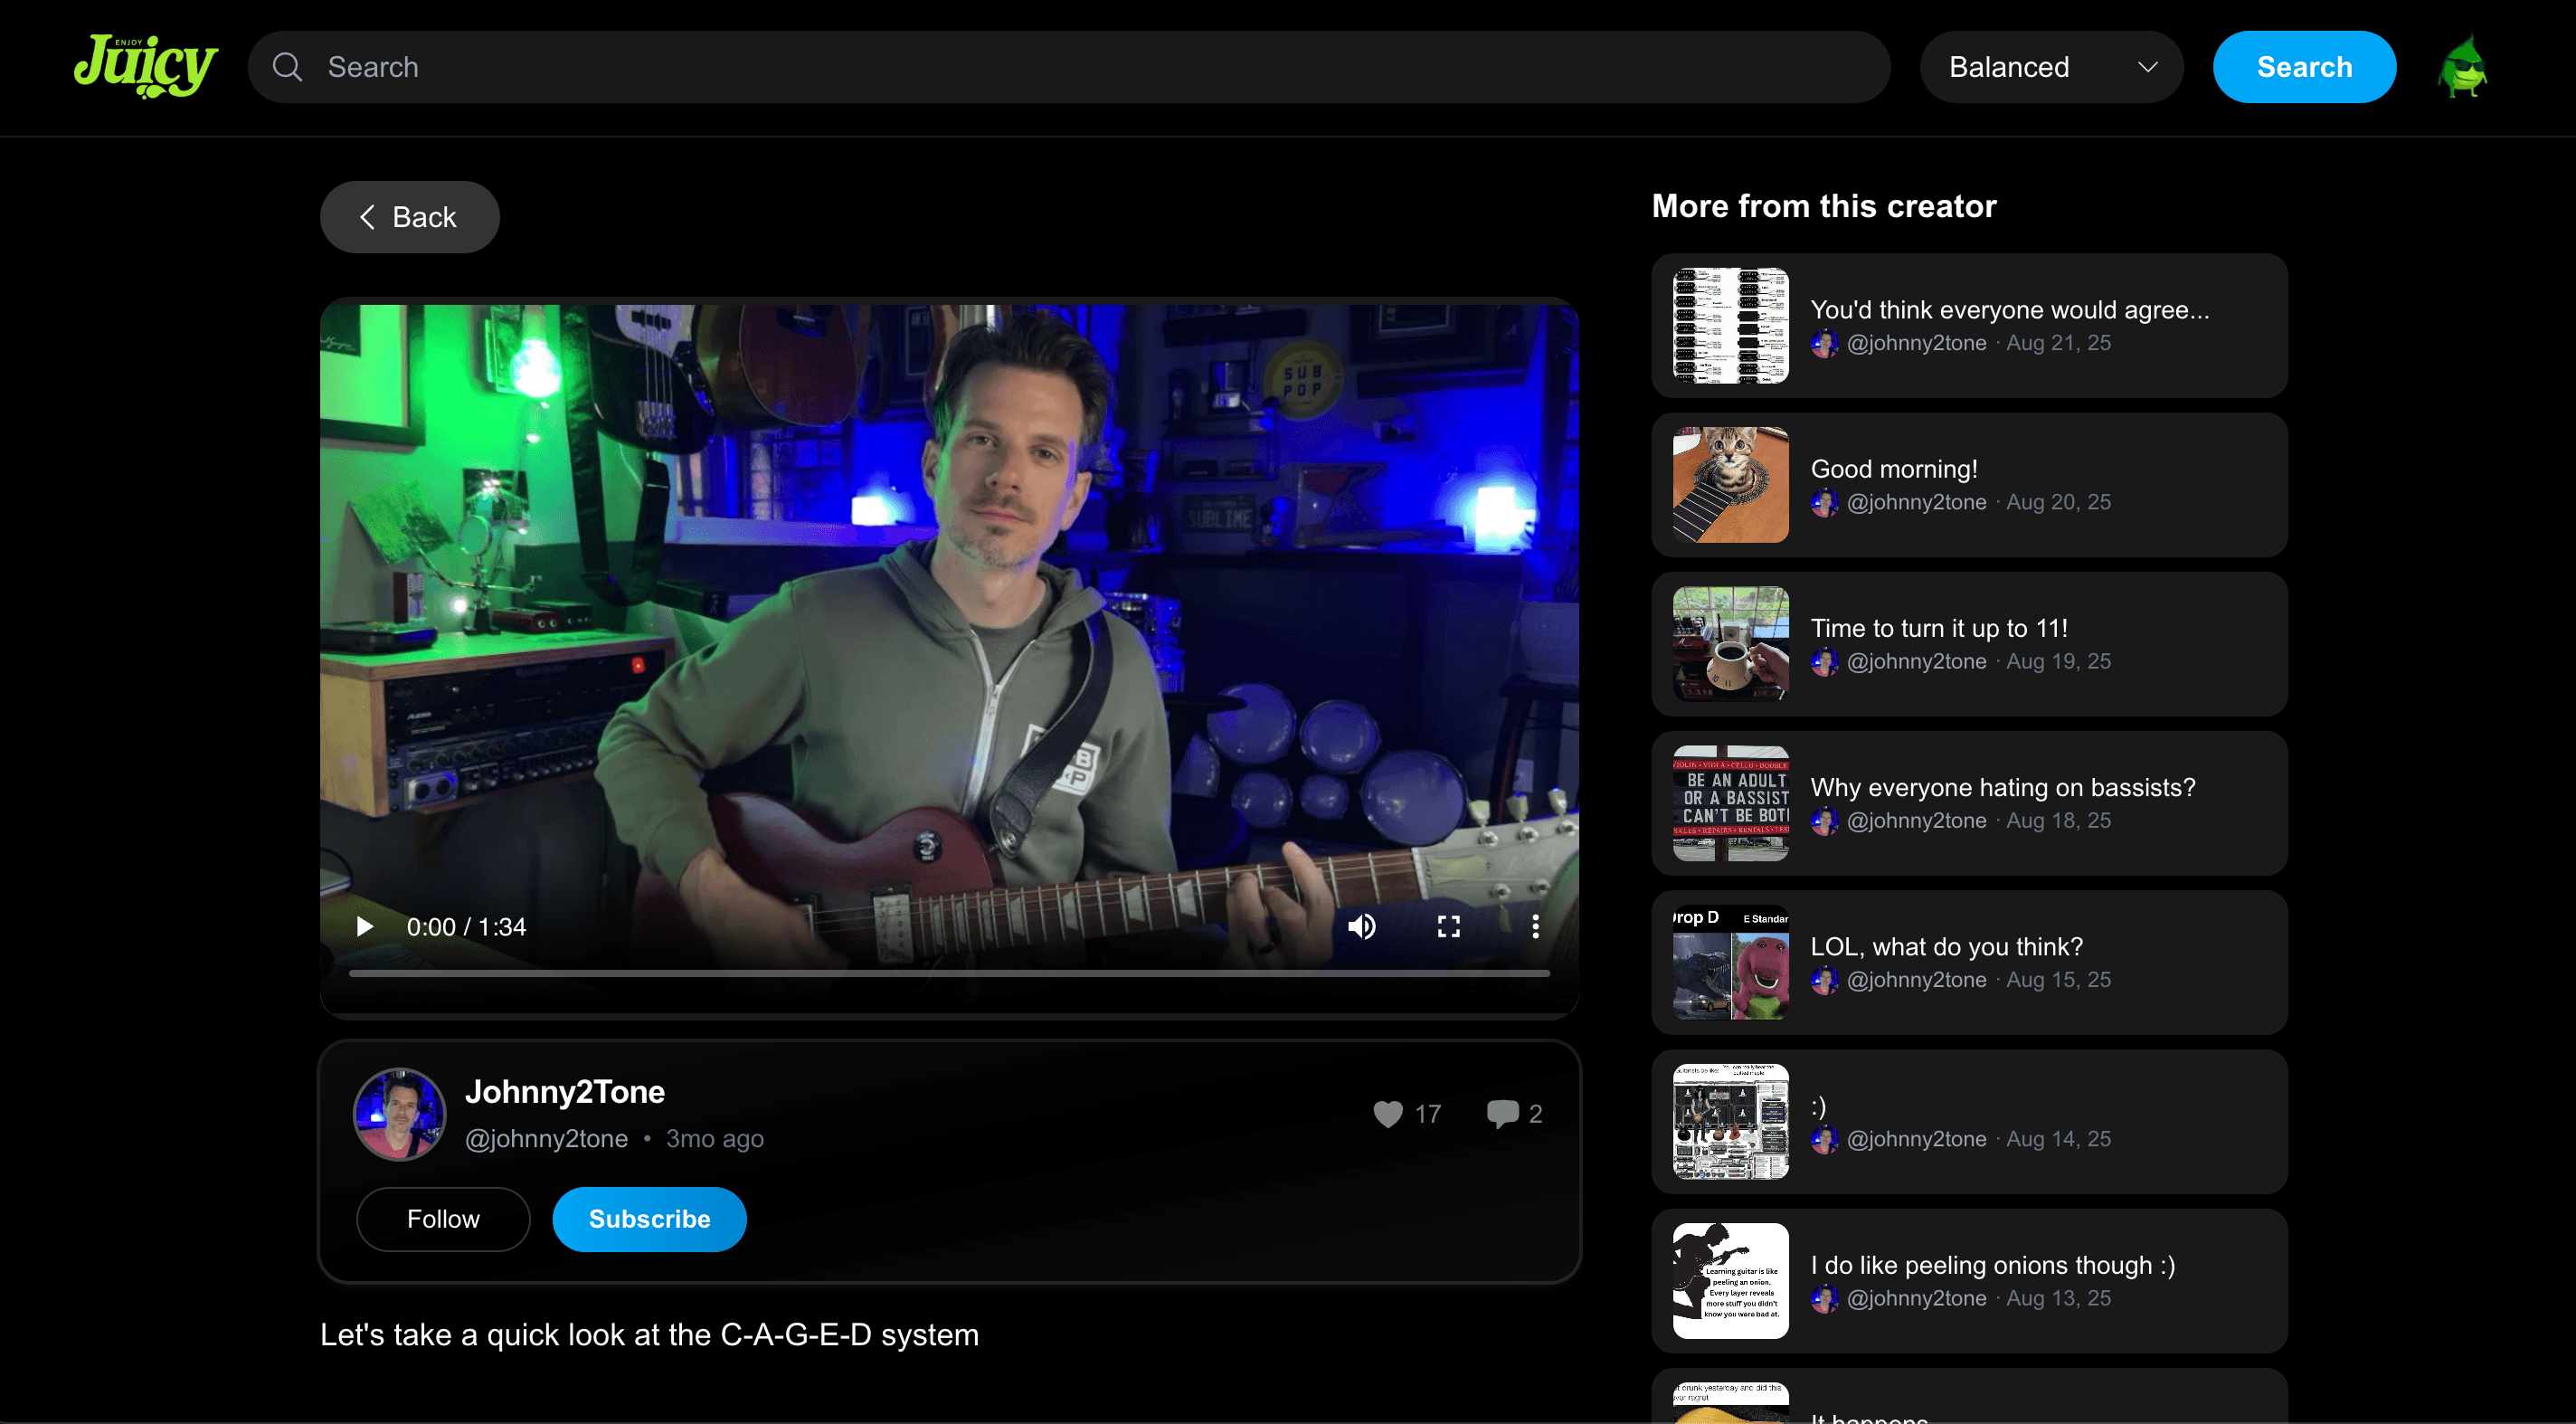Click the blue Search button

(x=2304, y=67)
